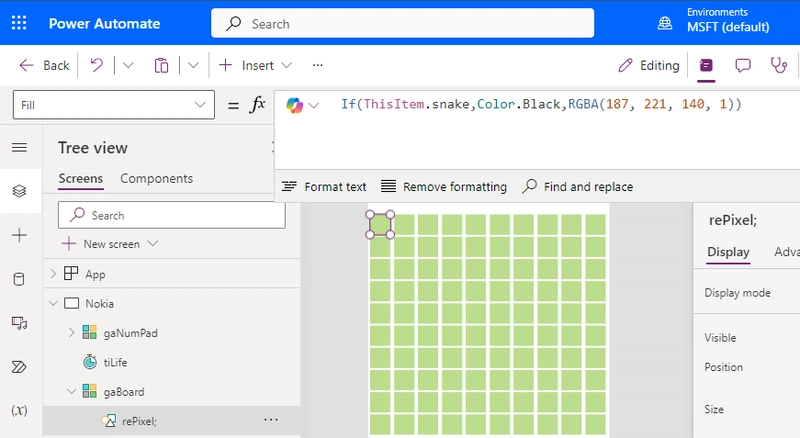
Task: Switch to the Advanced properties tab
Action: click(x=787, y=252)
